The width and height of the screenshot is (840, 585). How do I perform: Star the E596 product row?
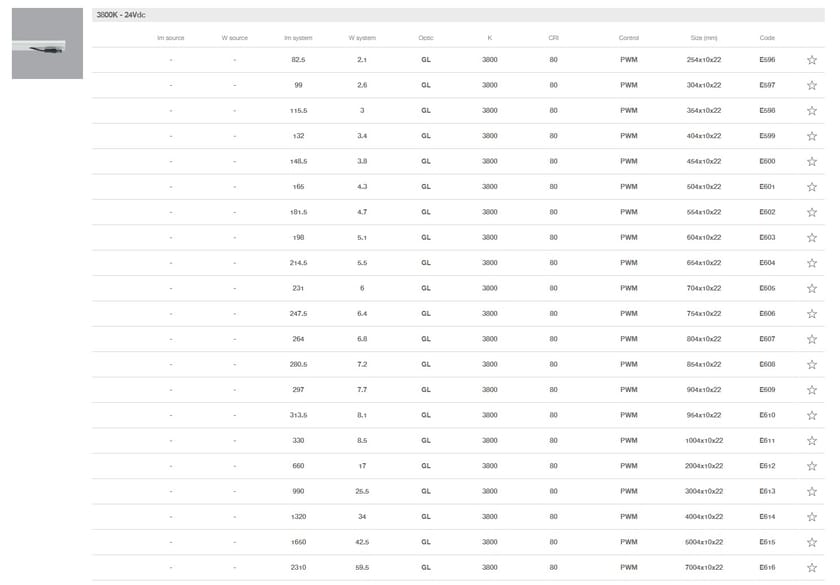point(811,60)
